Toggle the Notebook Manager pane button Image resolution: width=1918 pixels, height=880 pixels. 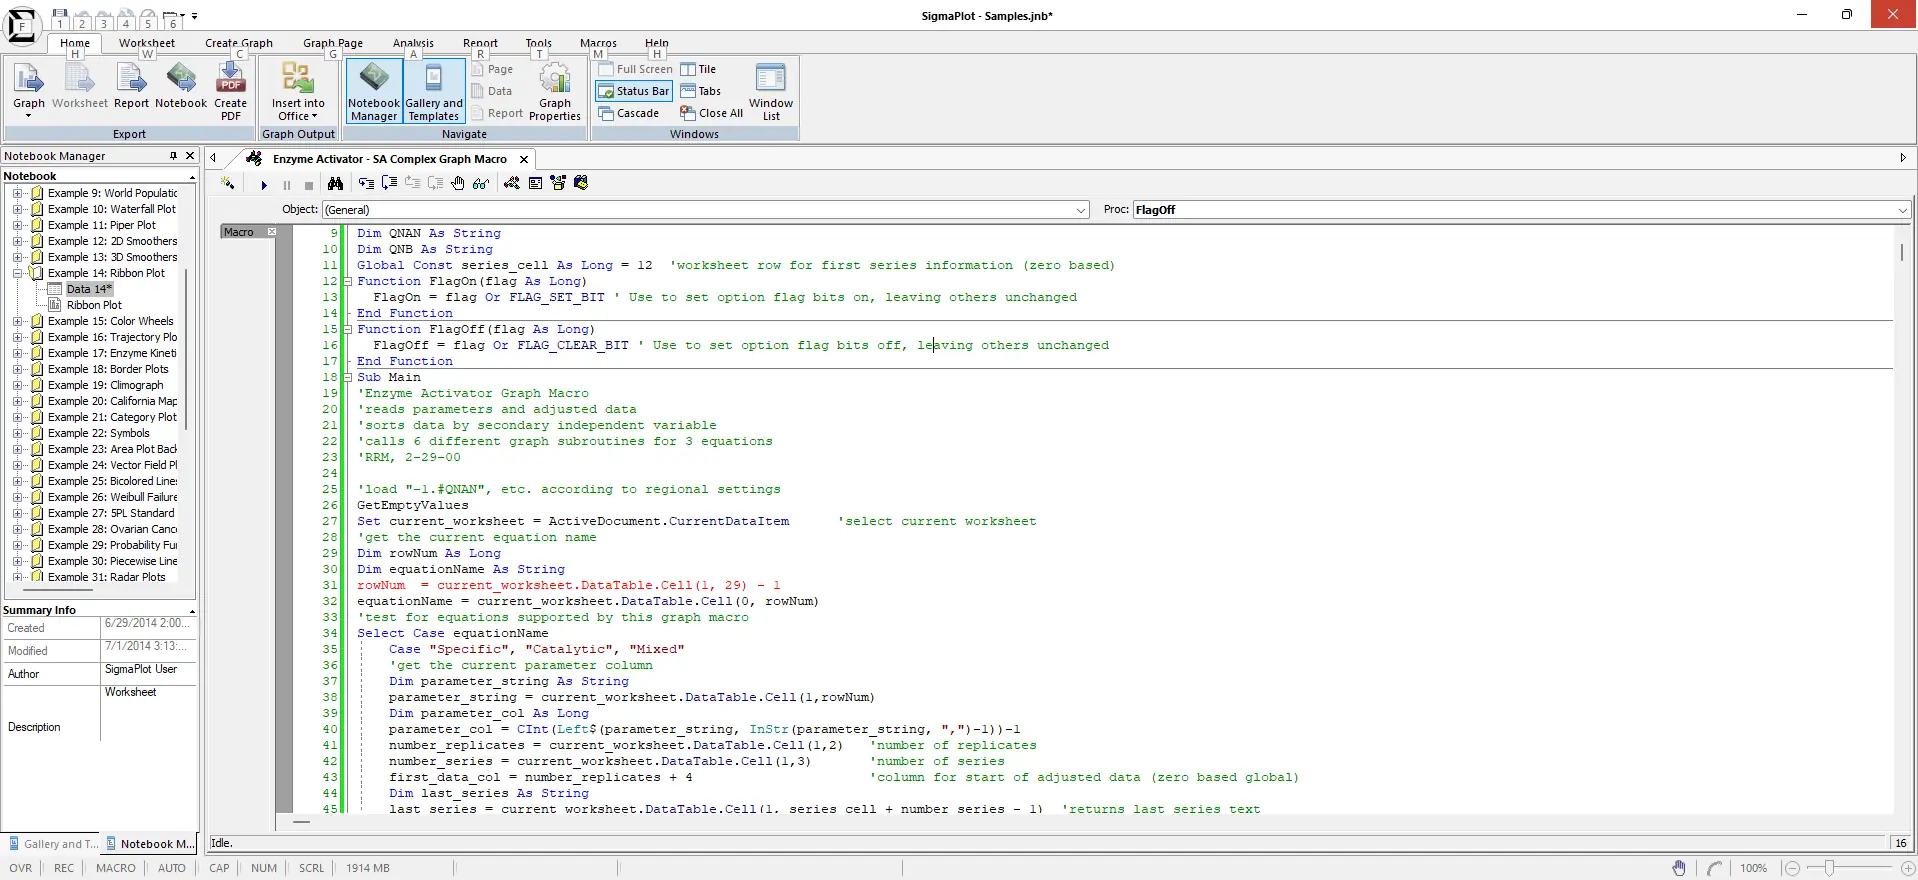(374, 90)
